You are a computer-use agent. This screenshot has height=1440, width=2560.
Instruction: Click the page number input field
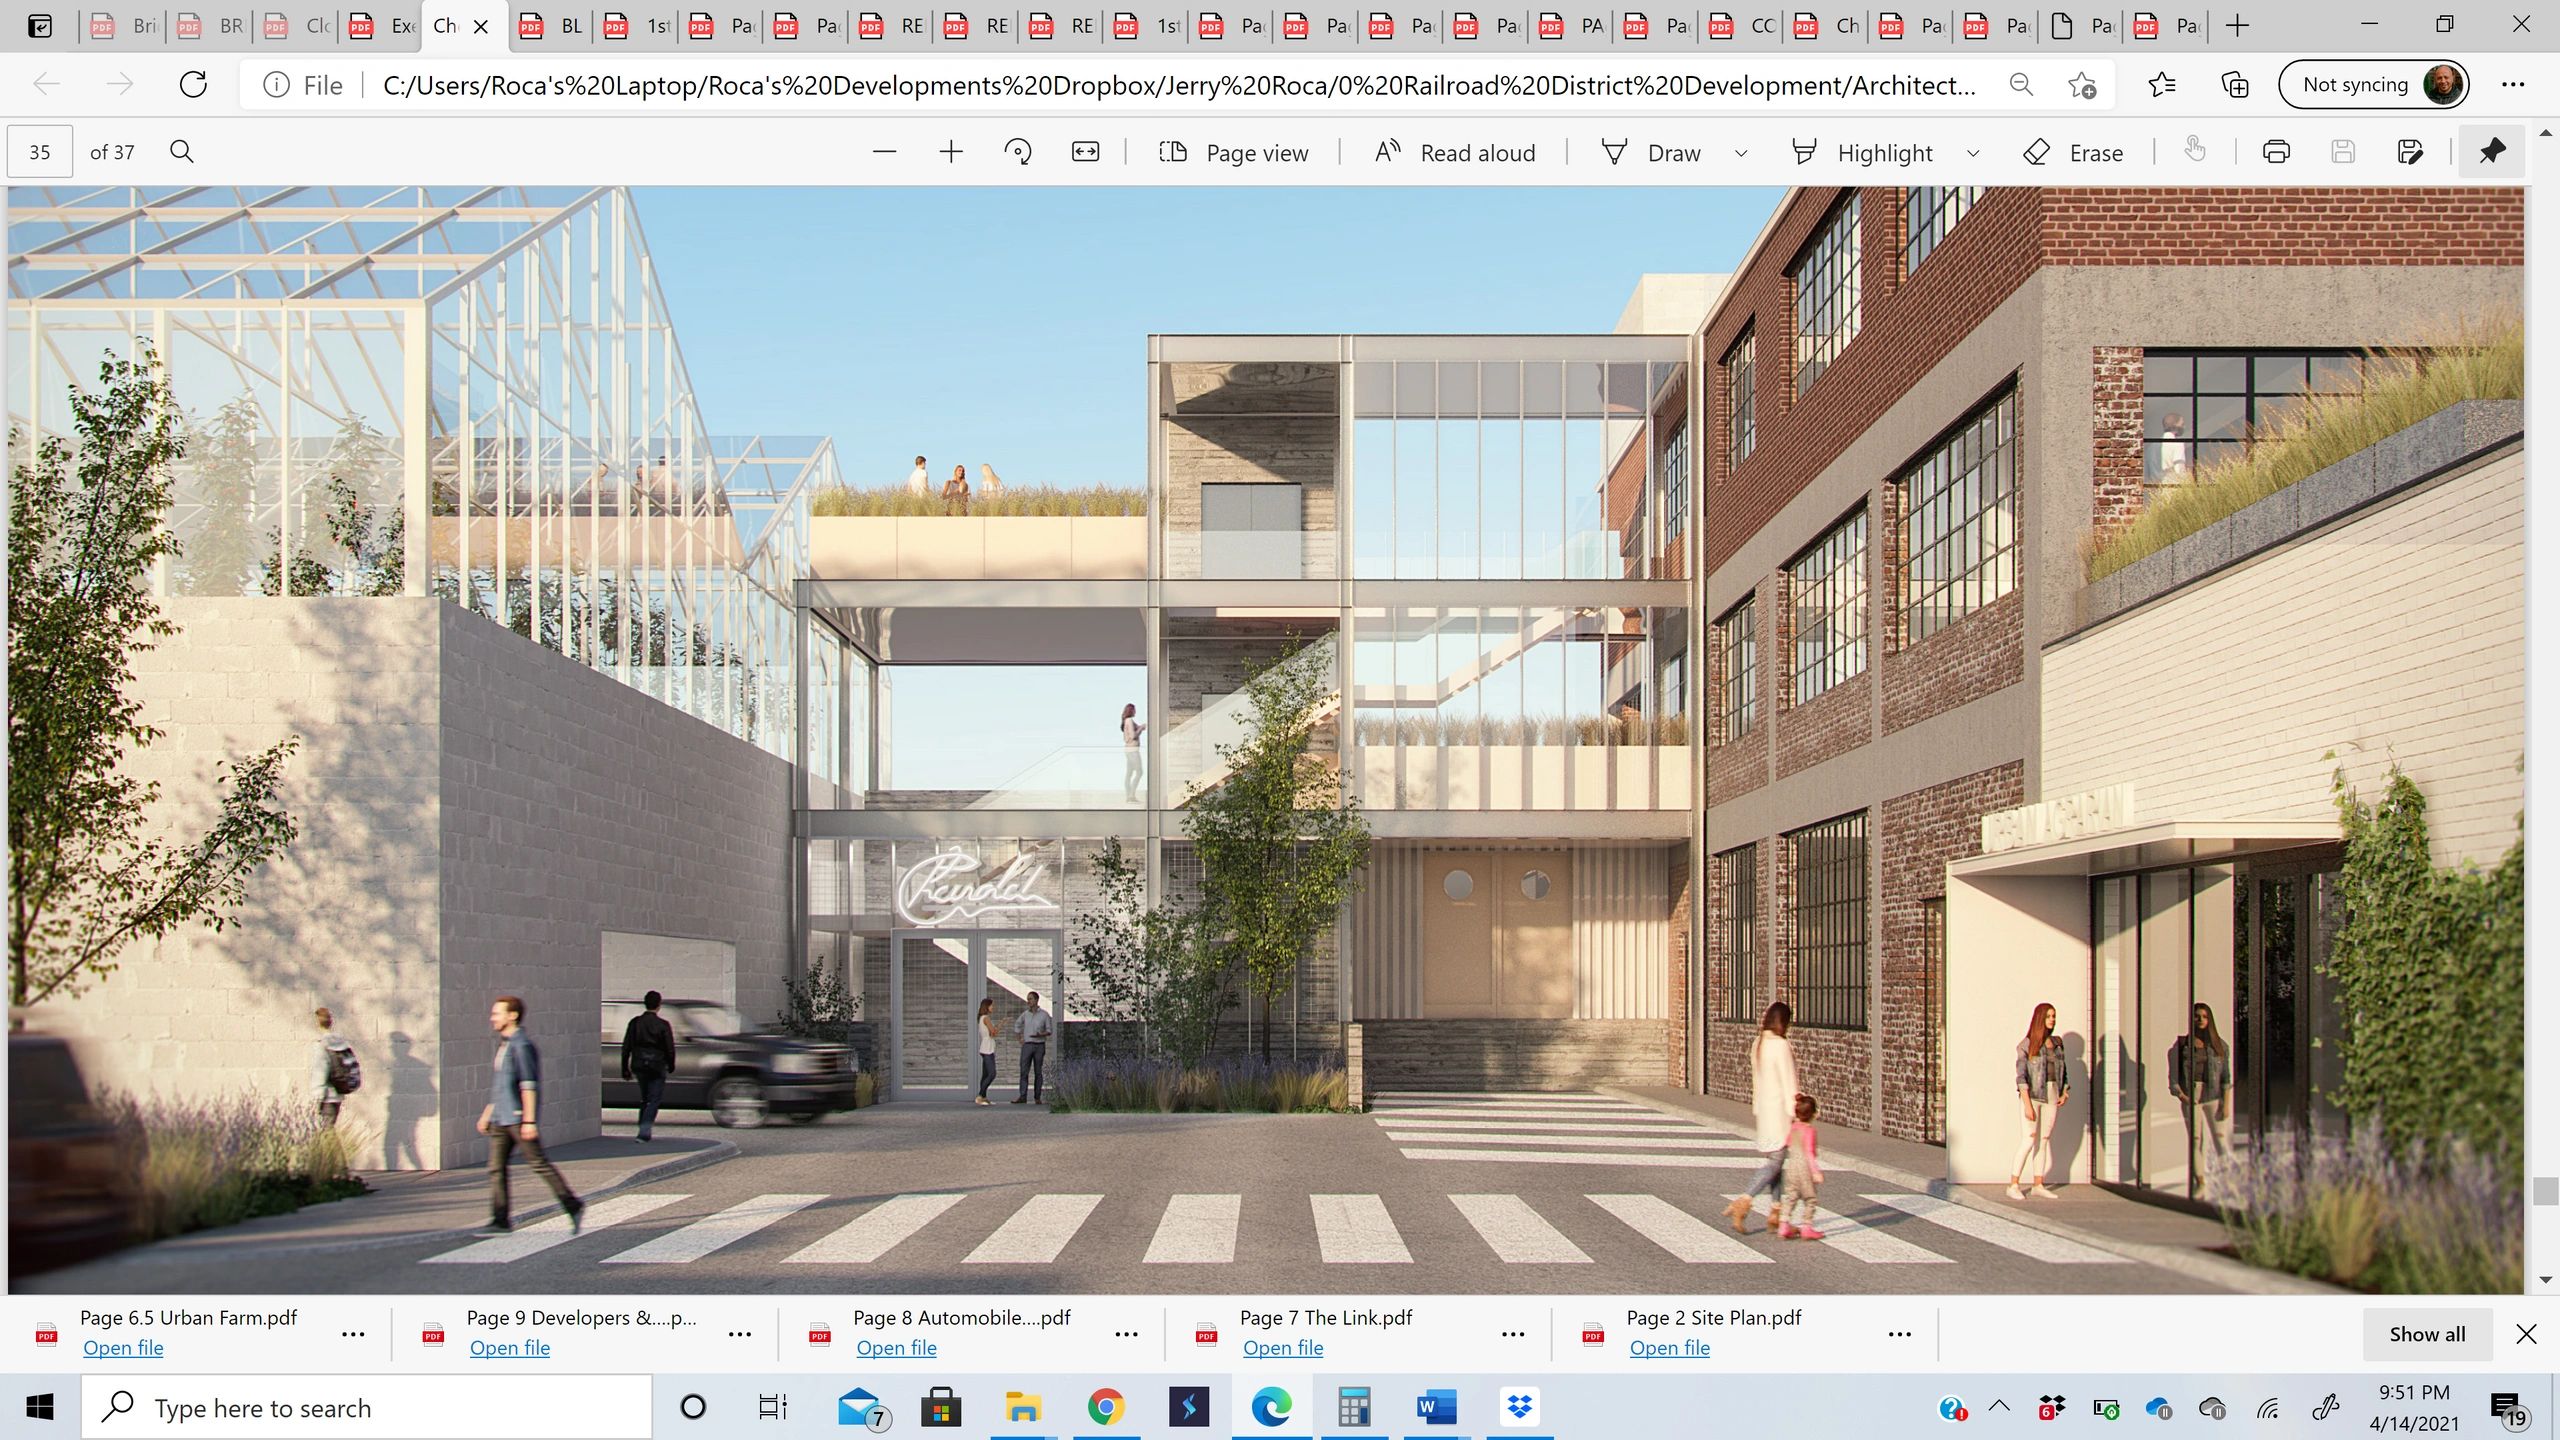click(40, 152)
